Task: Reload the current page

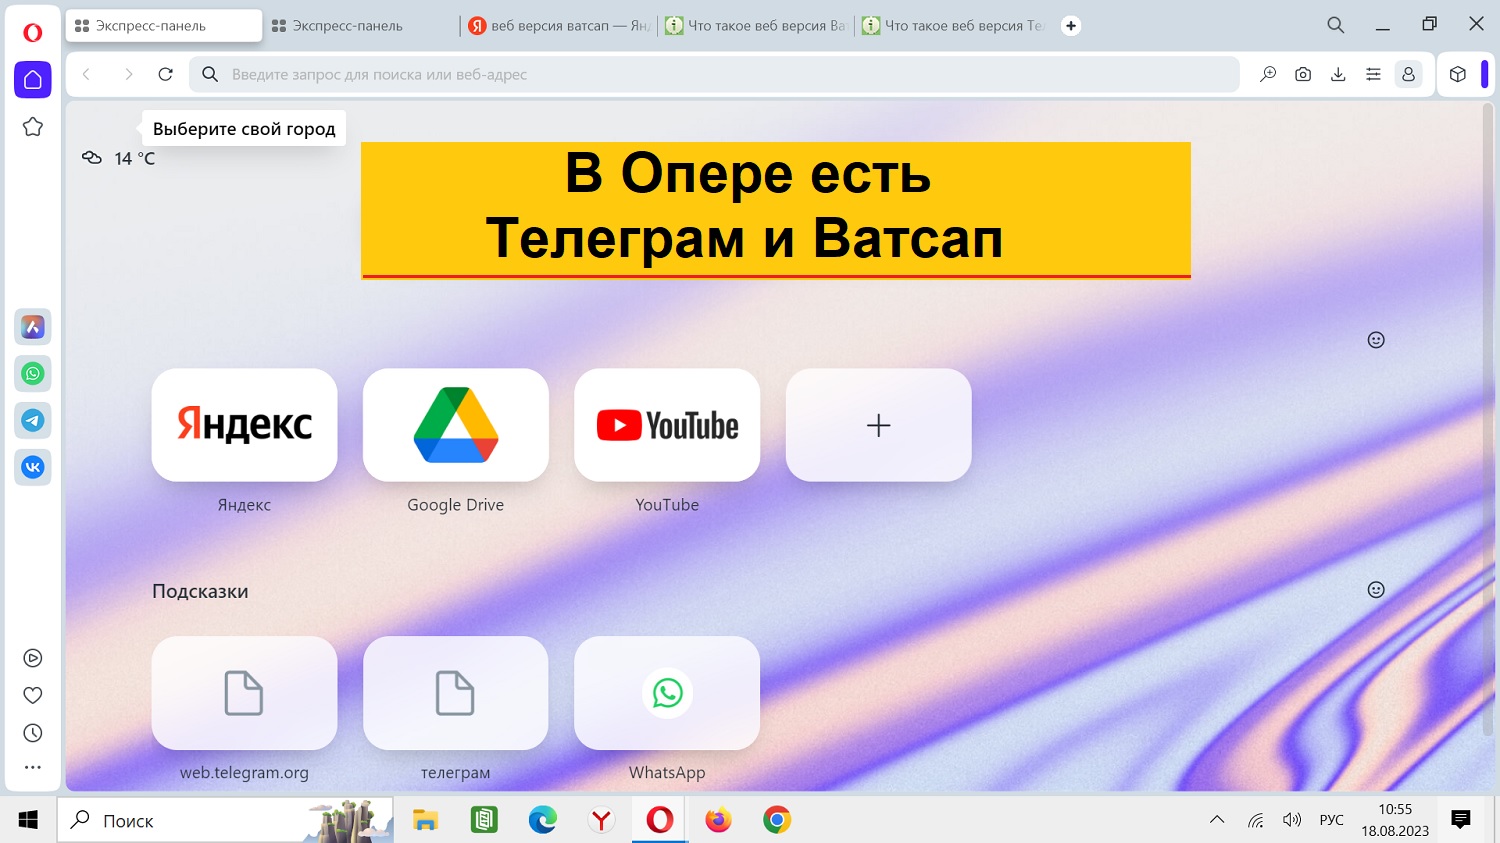Action: point(166,74)
